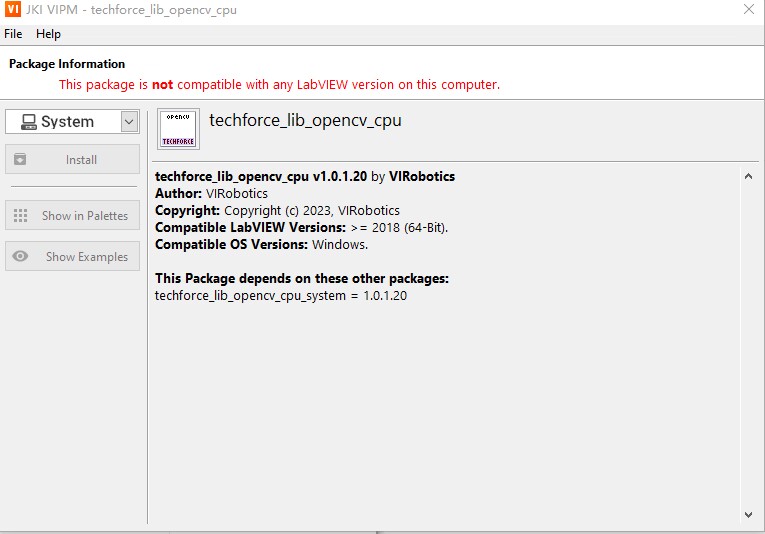Open the File menu
The height and width of the screenshot is (534, 765).
[x=13, y=34]
